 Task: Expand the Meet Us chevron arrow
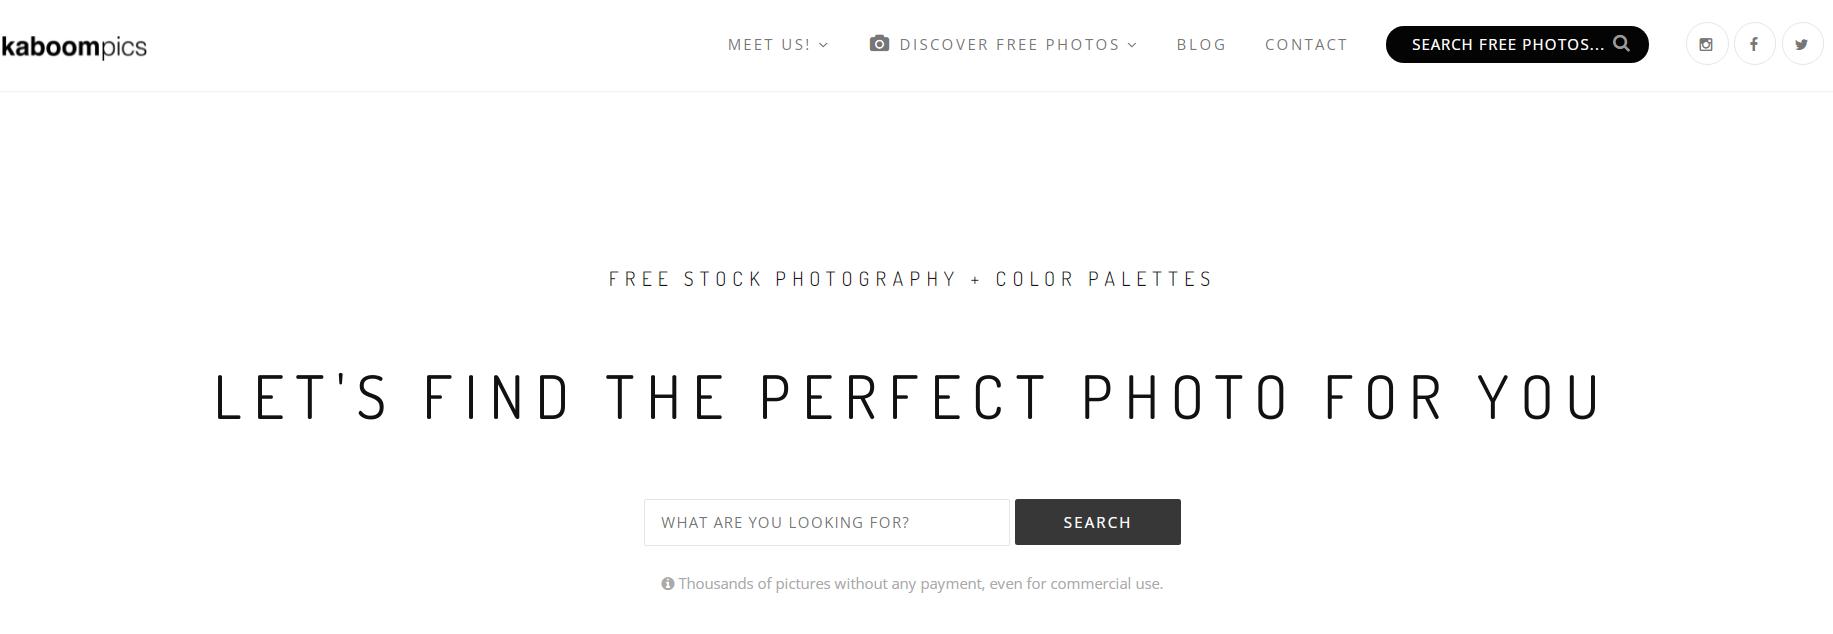[824, 45]
